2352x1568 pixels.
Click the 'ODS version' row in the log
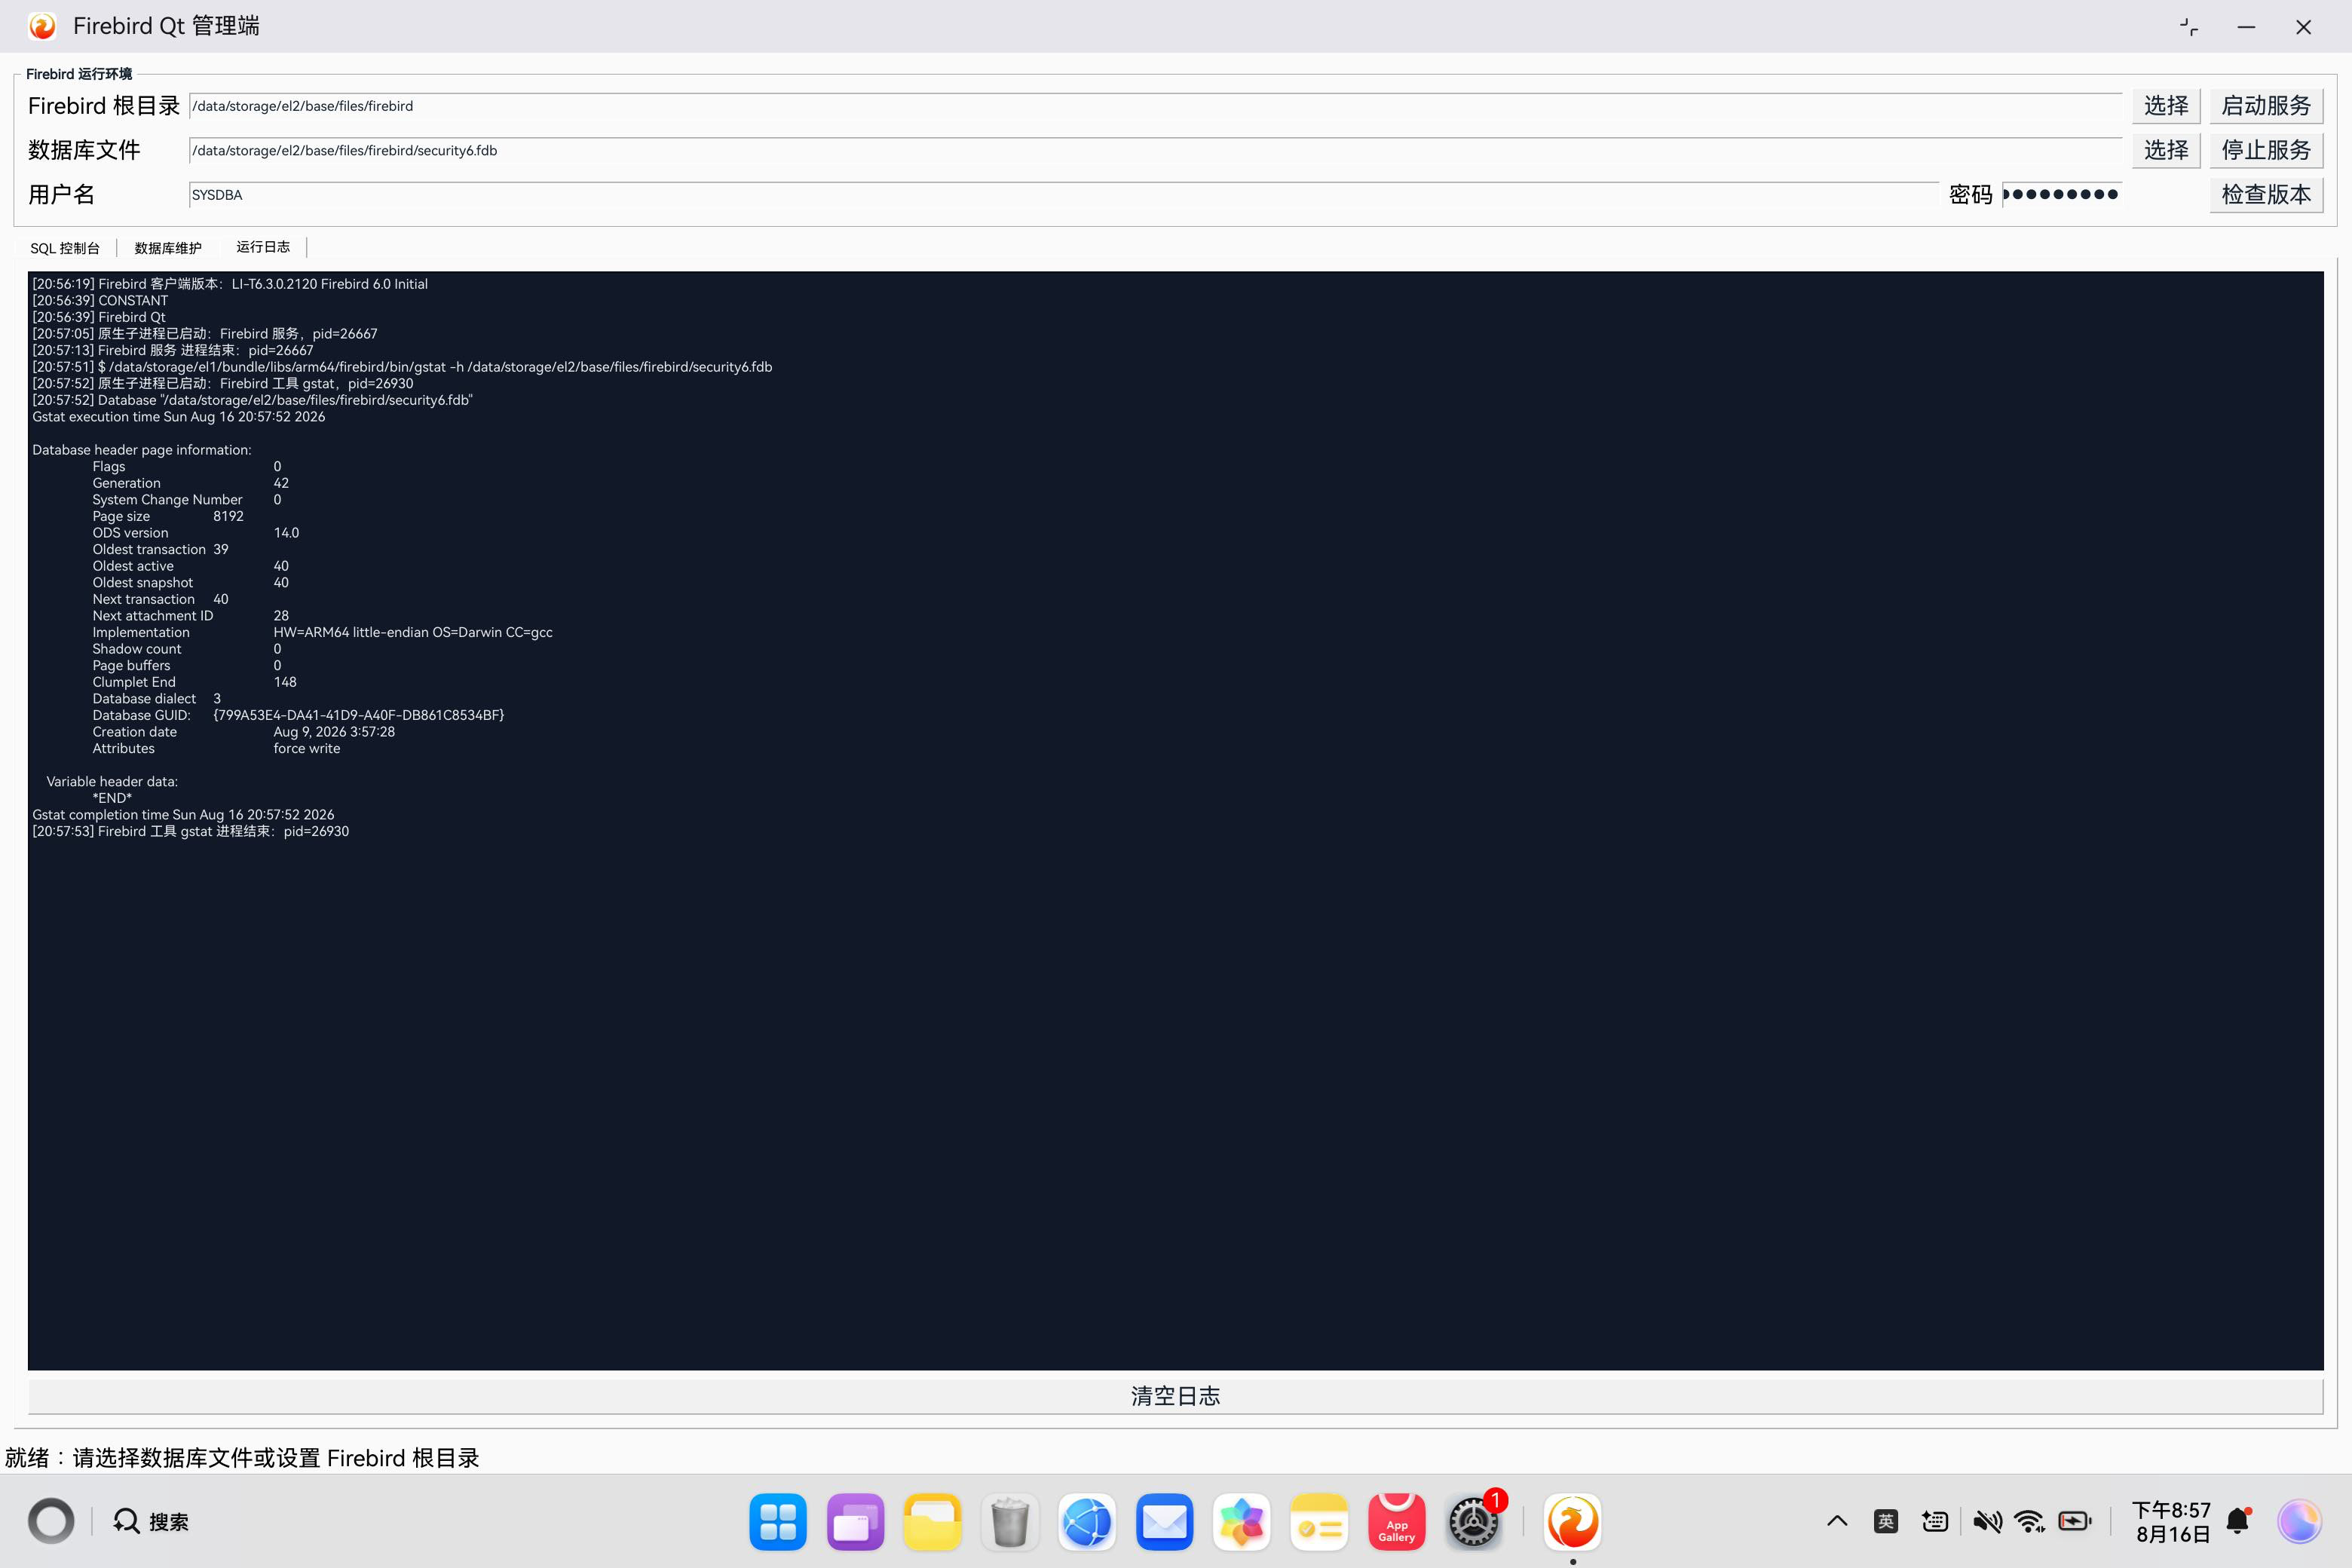point(196,533)
